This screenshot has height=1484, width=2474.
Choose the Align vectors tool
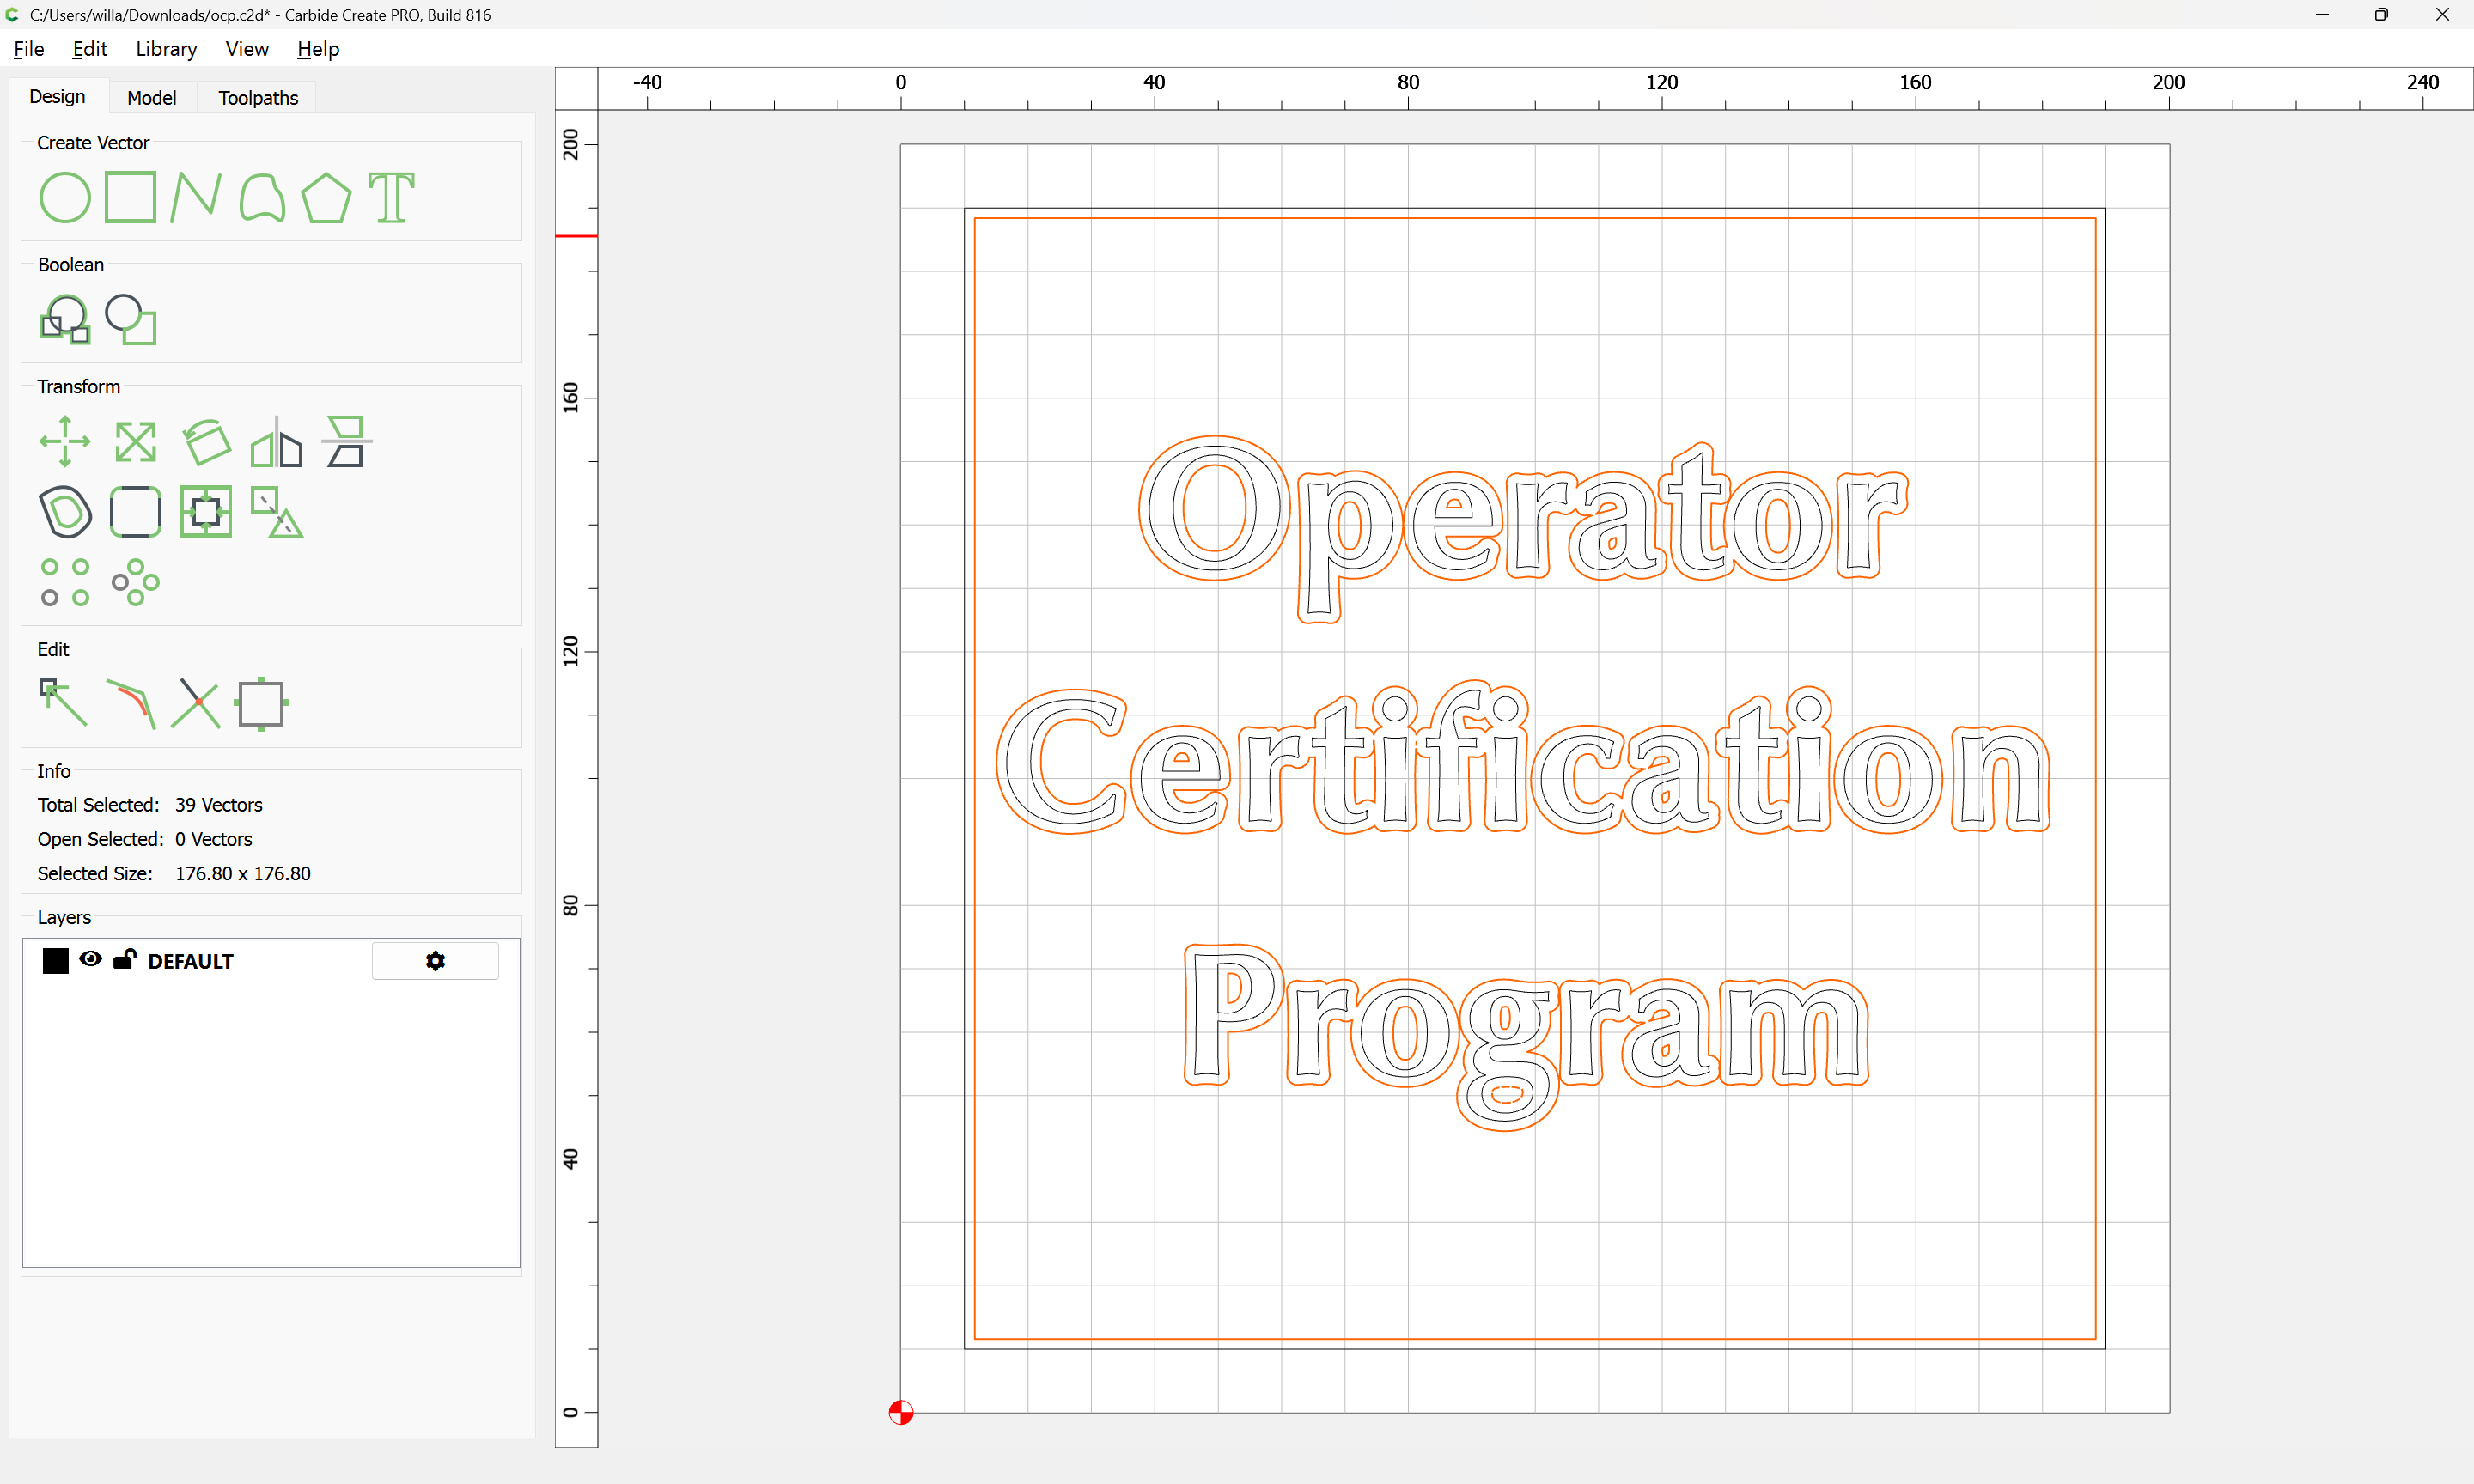tap(347, 441)
